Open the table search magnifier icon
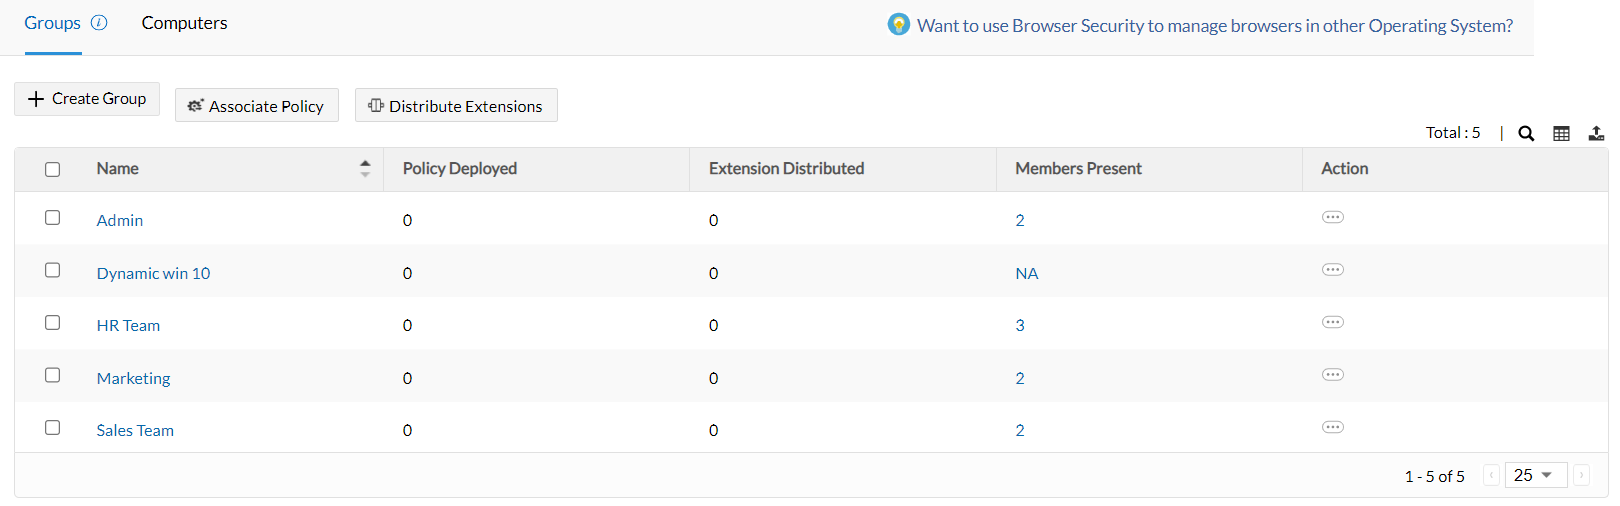The image size is (1620, 506). coord(1526,133)
